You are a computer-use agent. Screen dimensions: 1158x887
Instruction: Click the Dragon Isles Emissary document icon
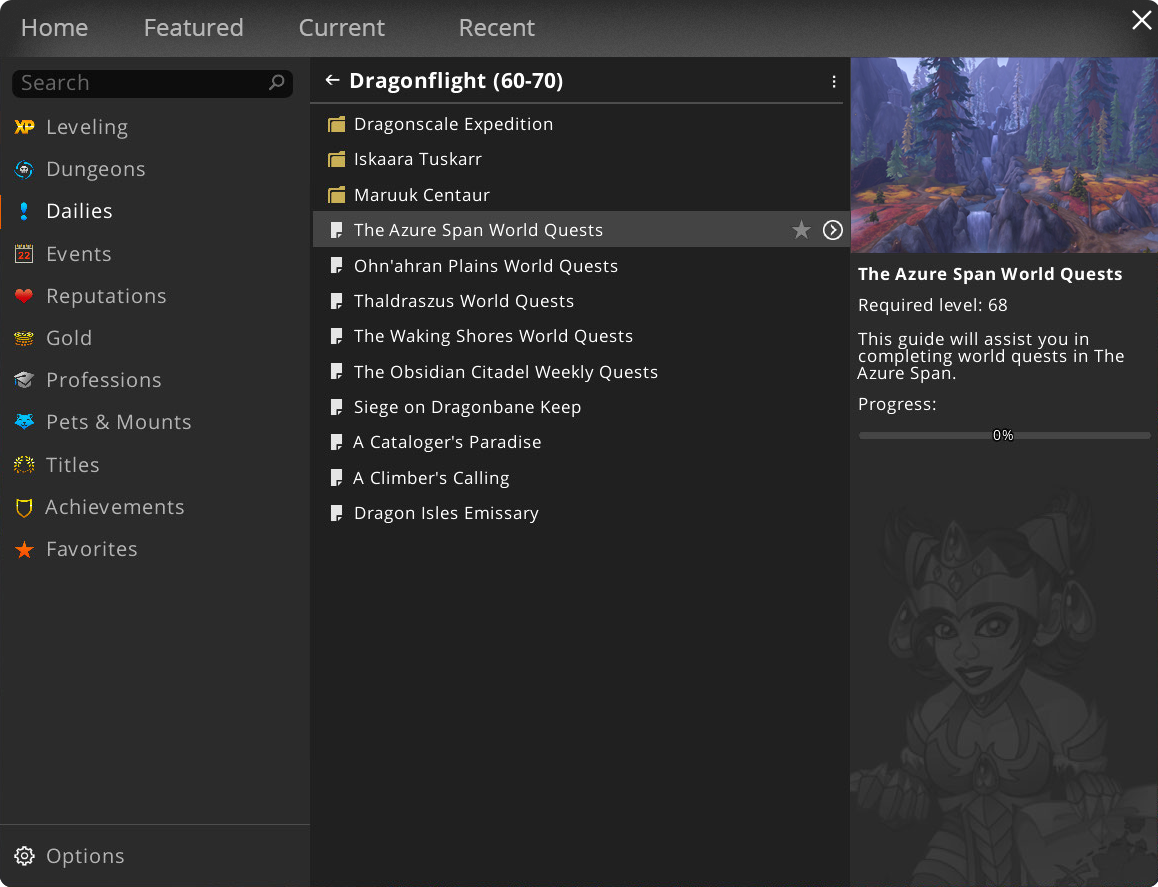337,513
